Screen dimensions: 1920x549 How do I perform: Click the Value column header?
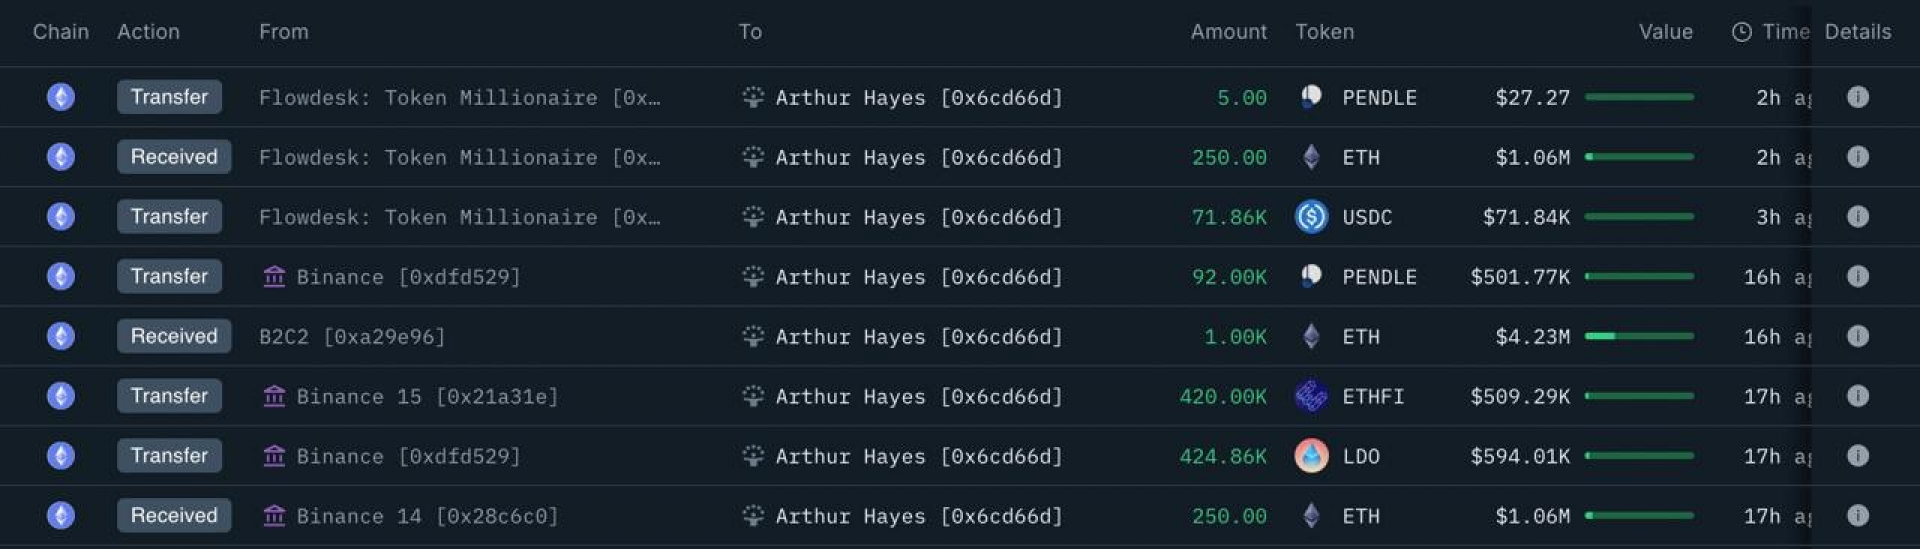point(1665,32)
